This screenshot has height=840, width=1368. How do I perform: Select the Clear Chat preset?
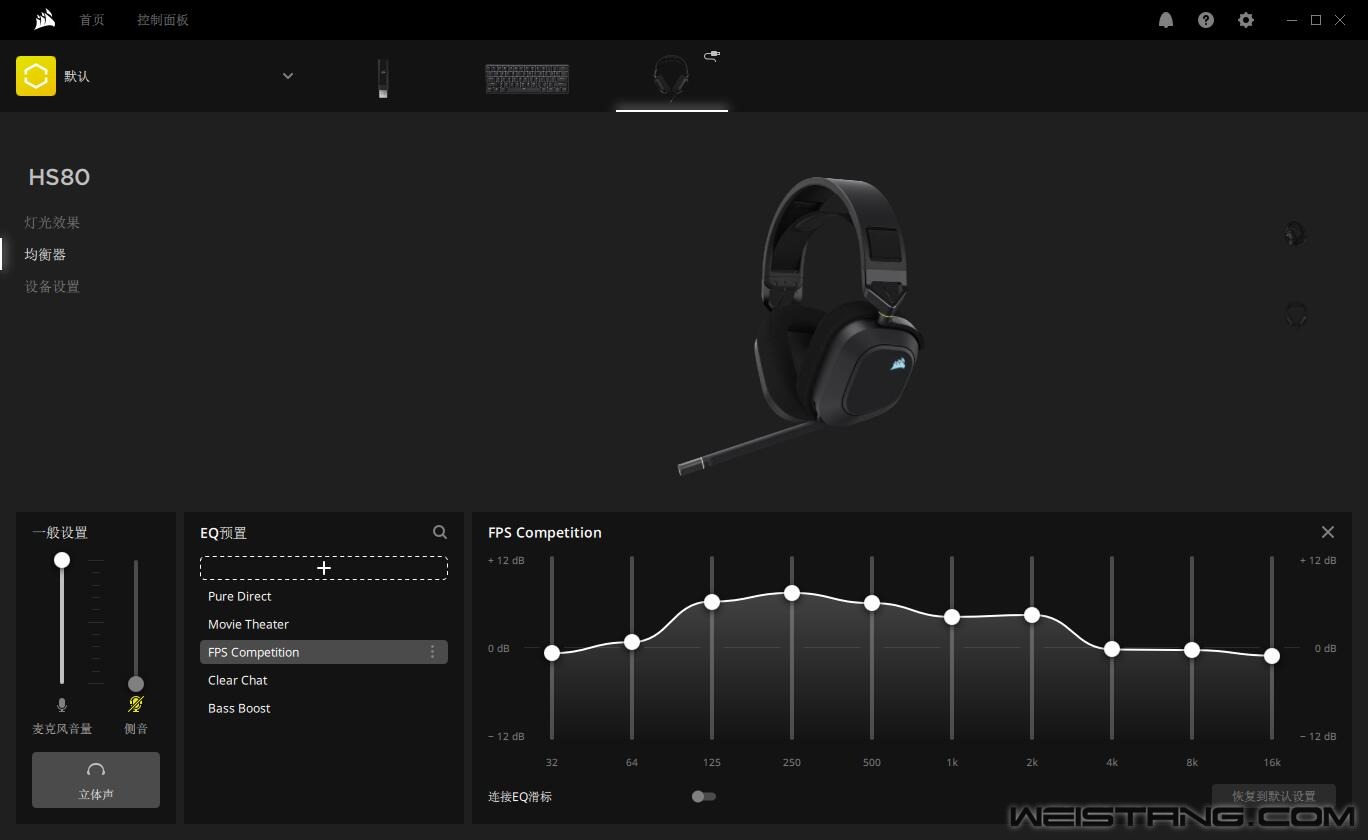point(324,680)
